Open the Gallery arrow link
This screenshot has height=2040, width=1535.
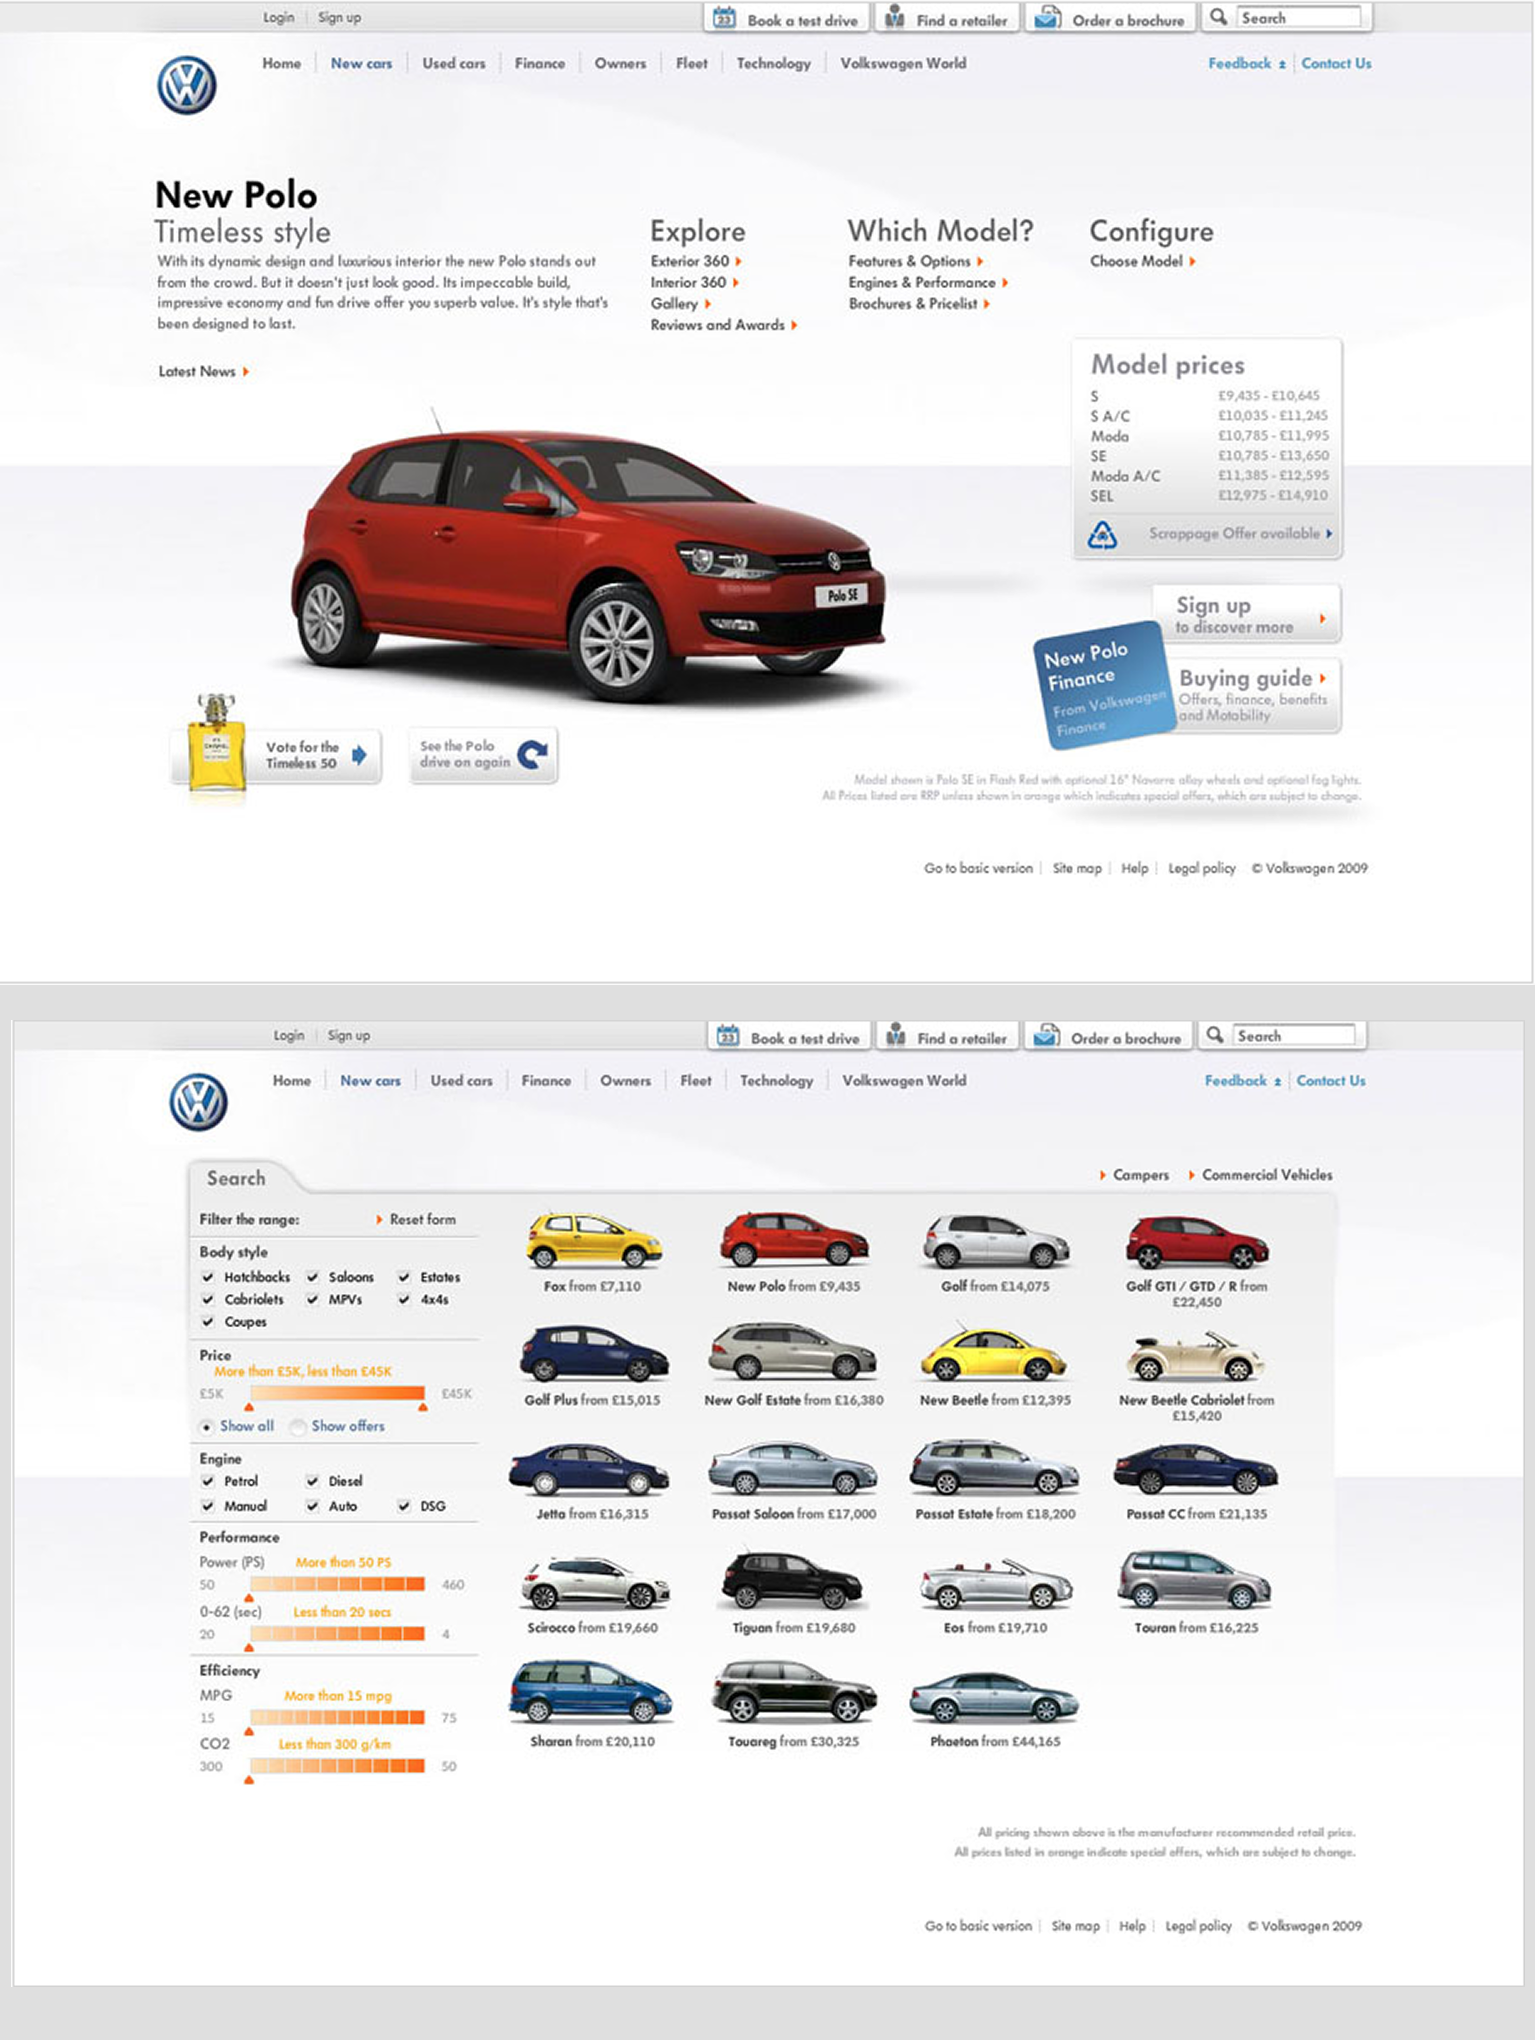[680, 304]
